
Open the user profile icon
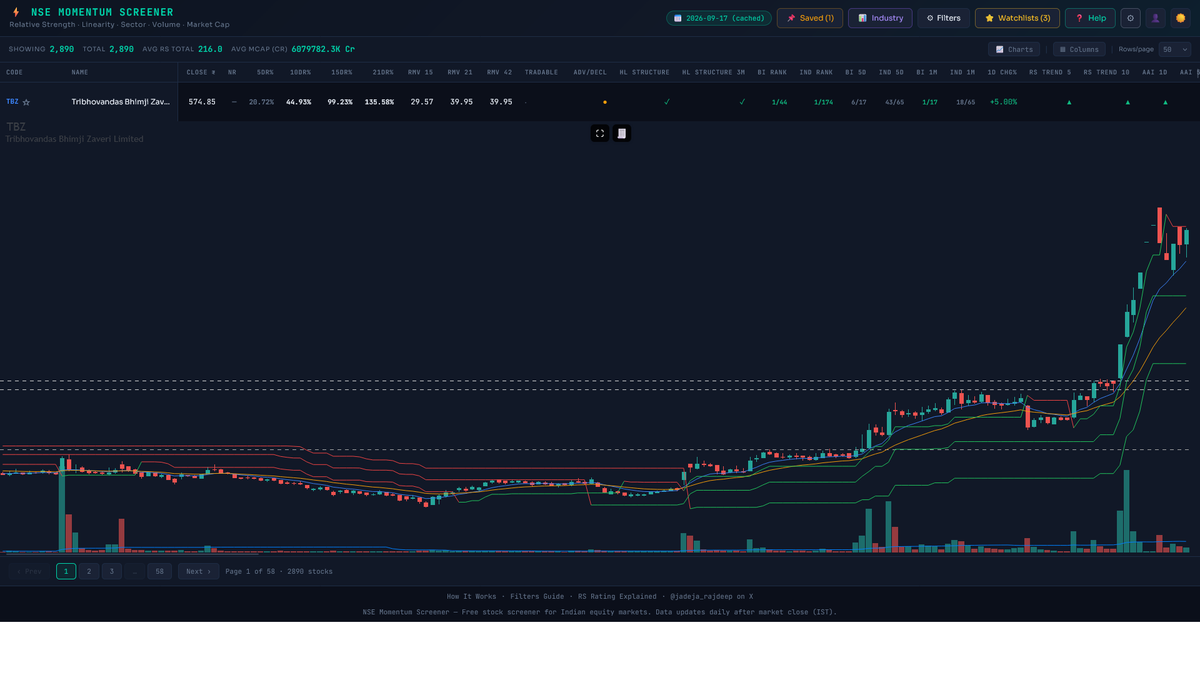click(x=1156, y=18)
